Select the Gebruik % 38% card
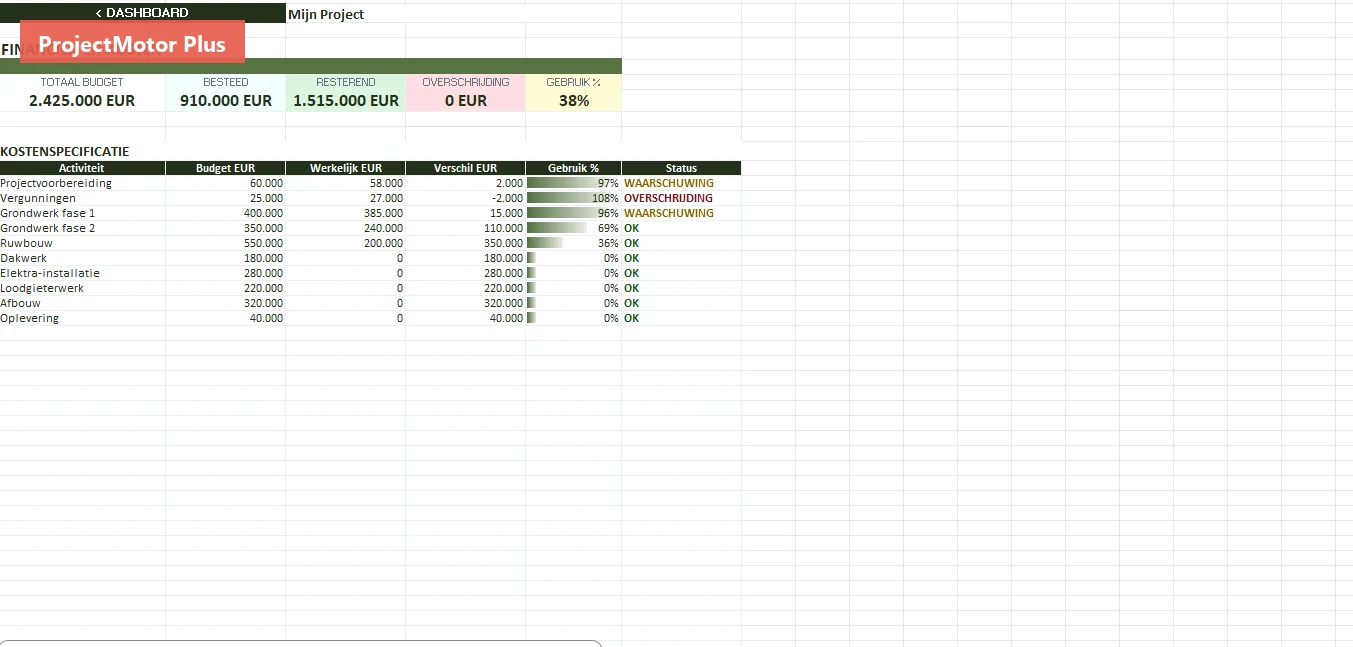The width and height of the screenshot is (1353, 647). click(573, 93)
